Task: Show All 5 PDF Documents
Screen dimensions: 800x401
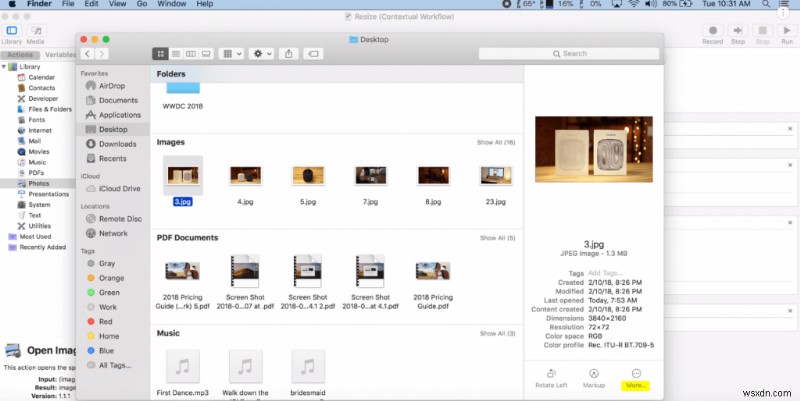Action: click(x=497, y=238)
